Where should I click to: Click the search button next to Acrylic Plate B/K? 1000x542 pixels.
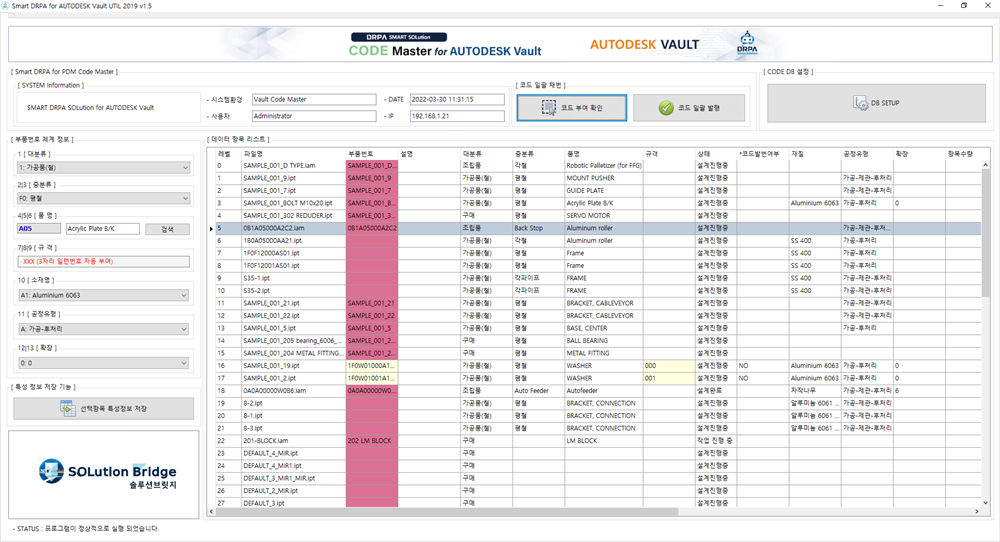[167, 229]
